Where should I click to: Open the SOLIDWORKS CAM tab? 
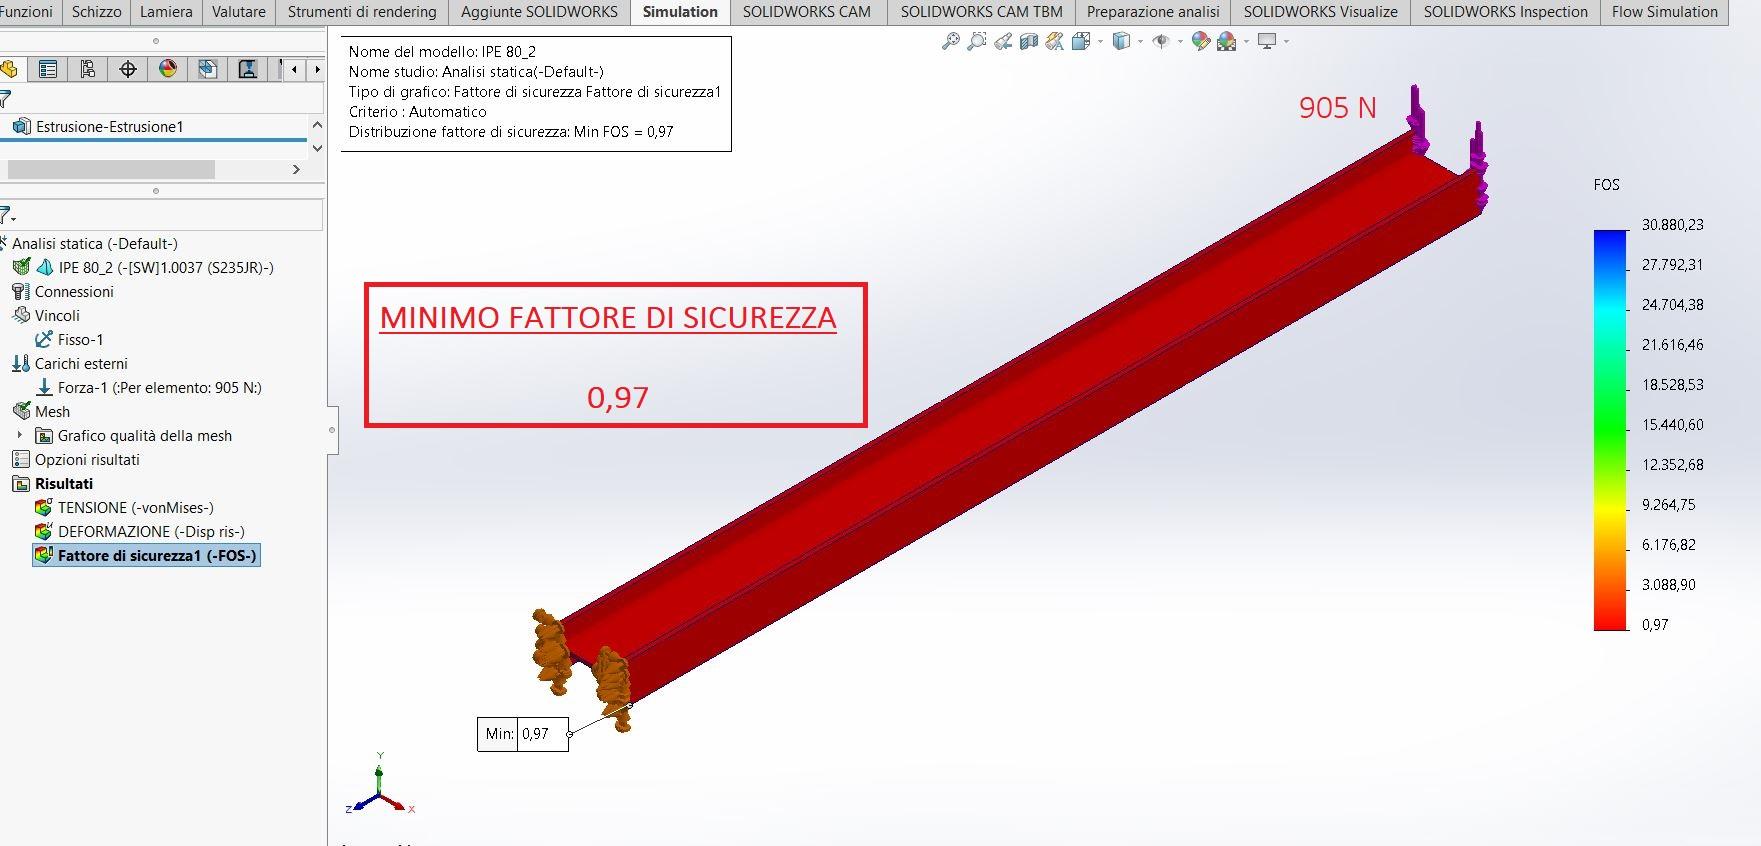806,12
